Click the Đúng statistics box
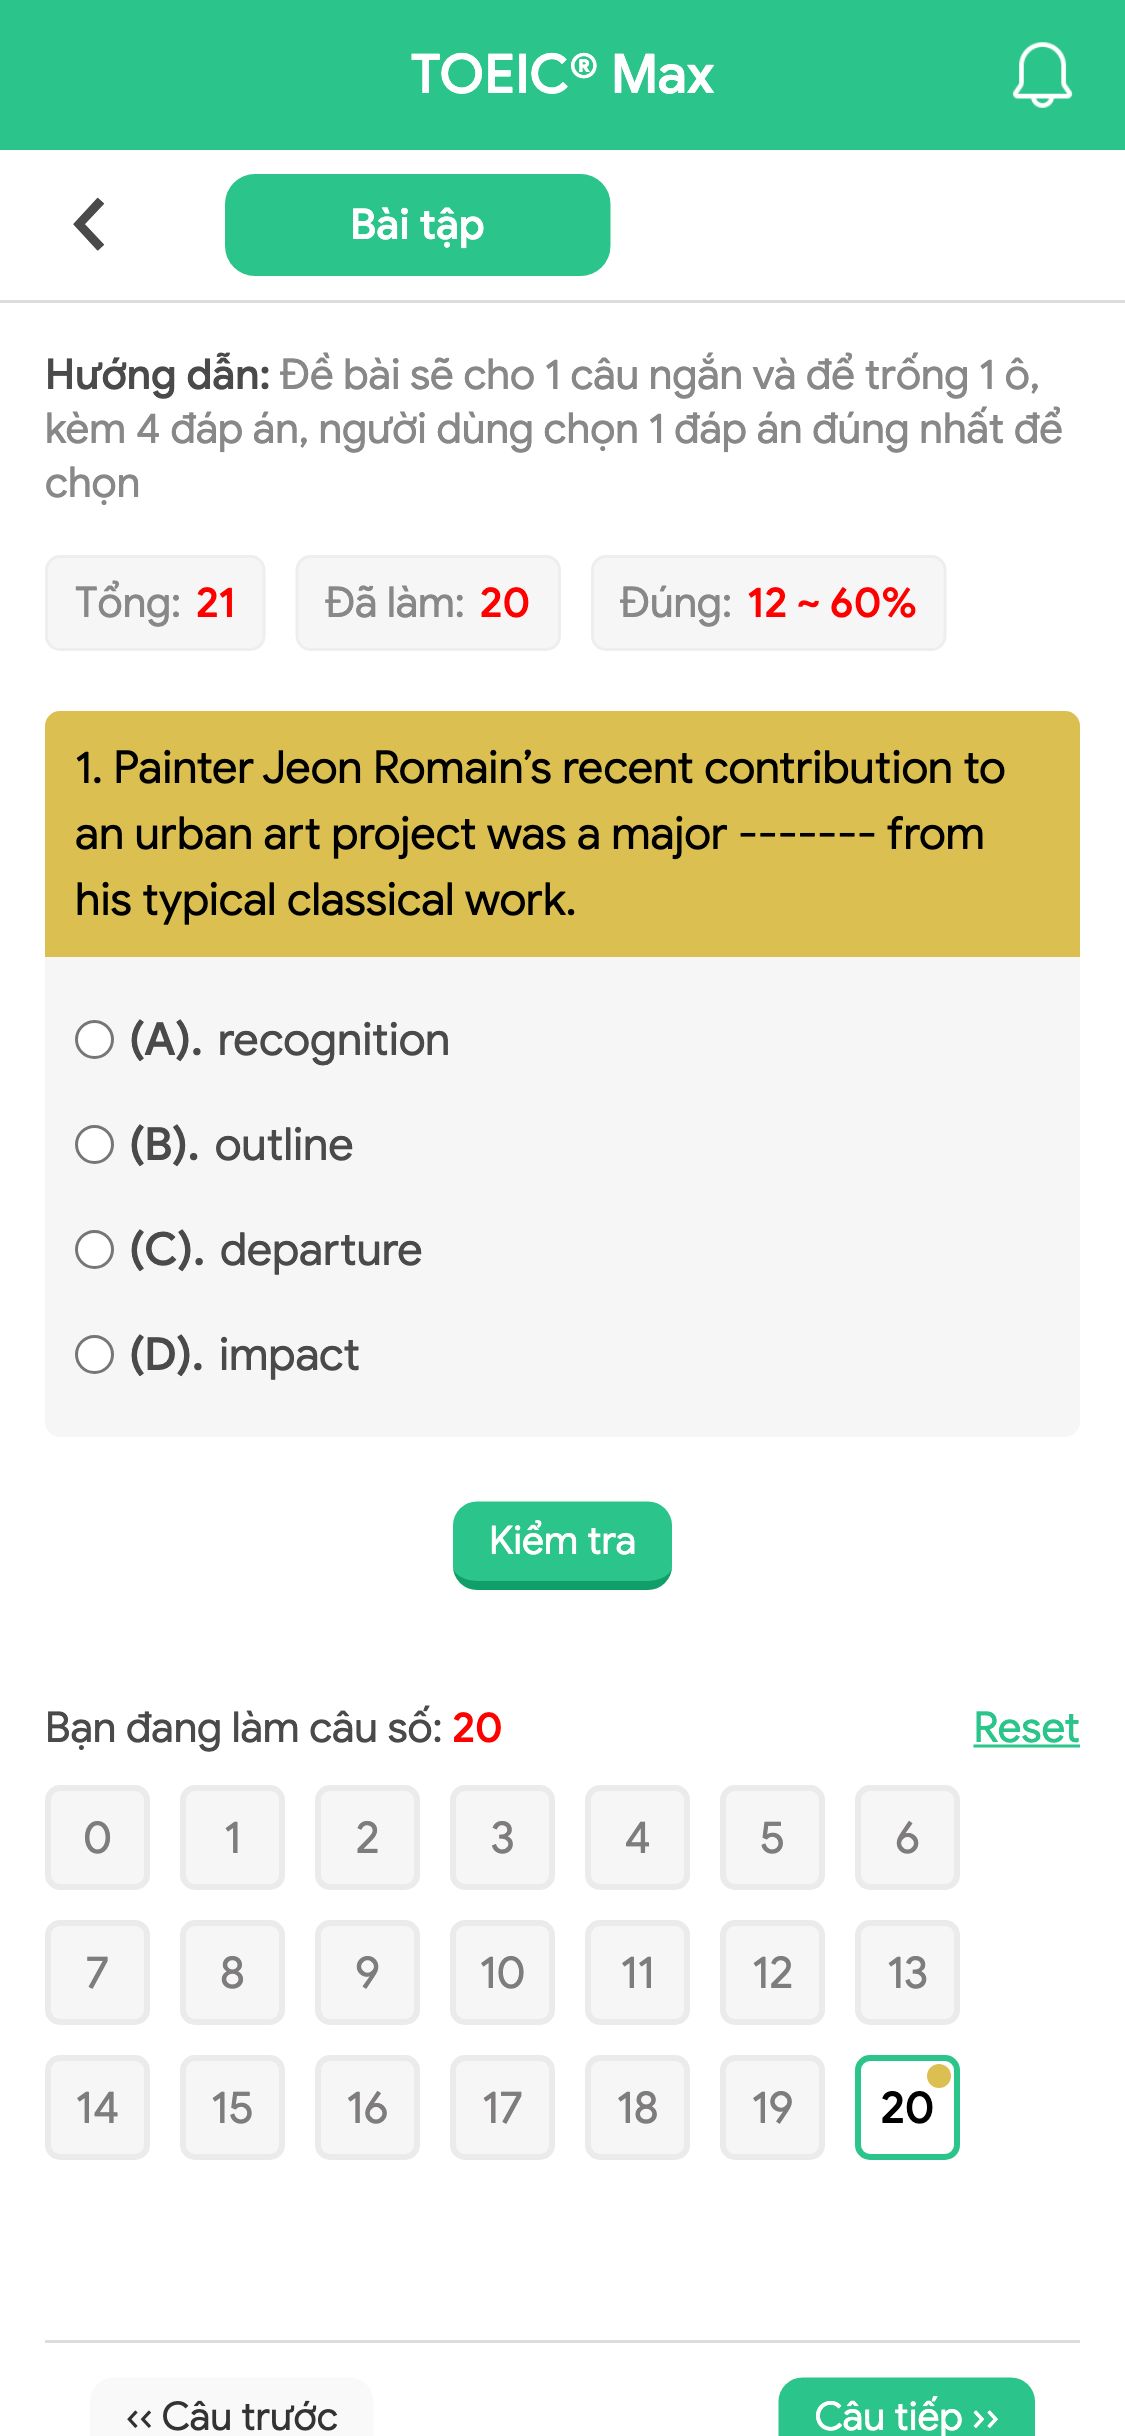The width and height of the screenshot is (1125, 2436). tap(769, 602)
